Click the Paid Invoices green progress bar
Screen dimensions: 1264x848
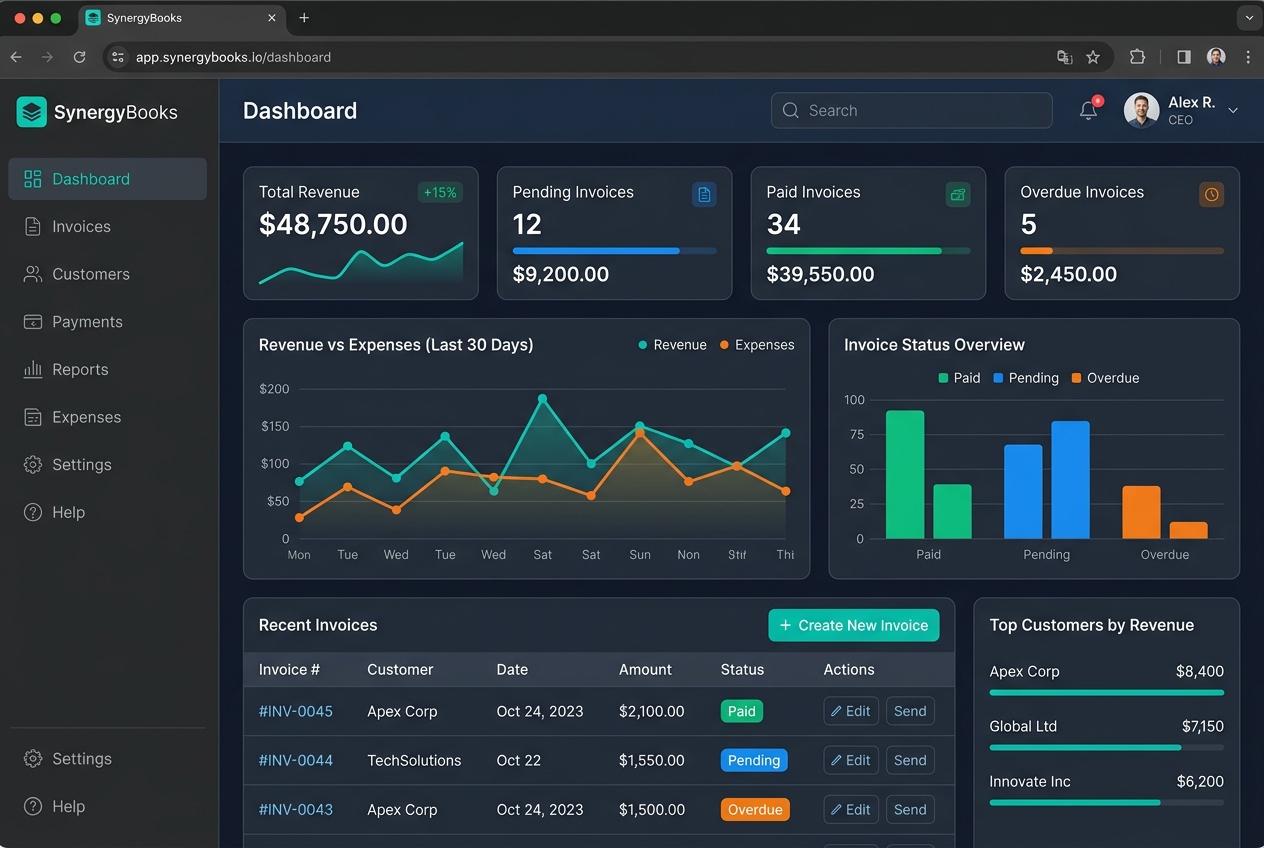(x=868, y=251)
